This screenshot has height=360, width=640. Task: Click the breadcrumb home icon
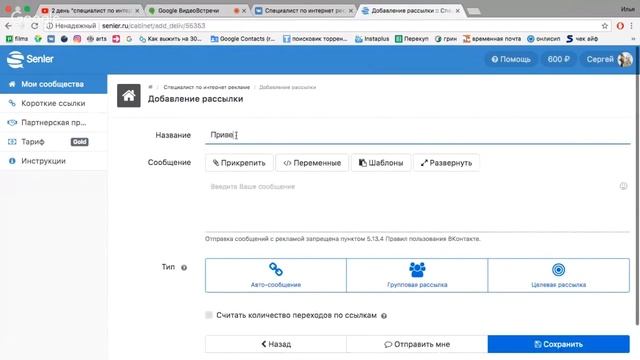coord(150,87)
